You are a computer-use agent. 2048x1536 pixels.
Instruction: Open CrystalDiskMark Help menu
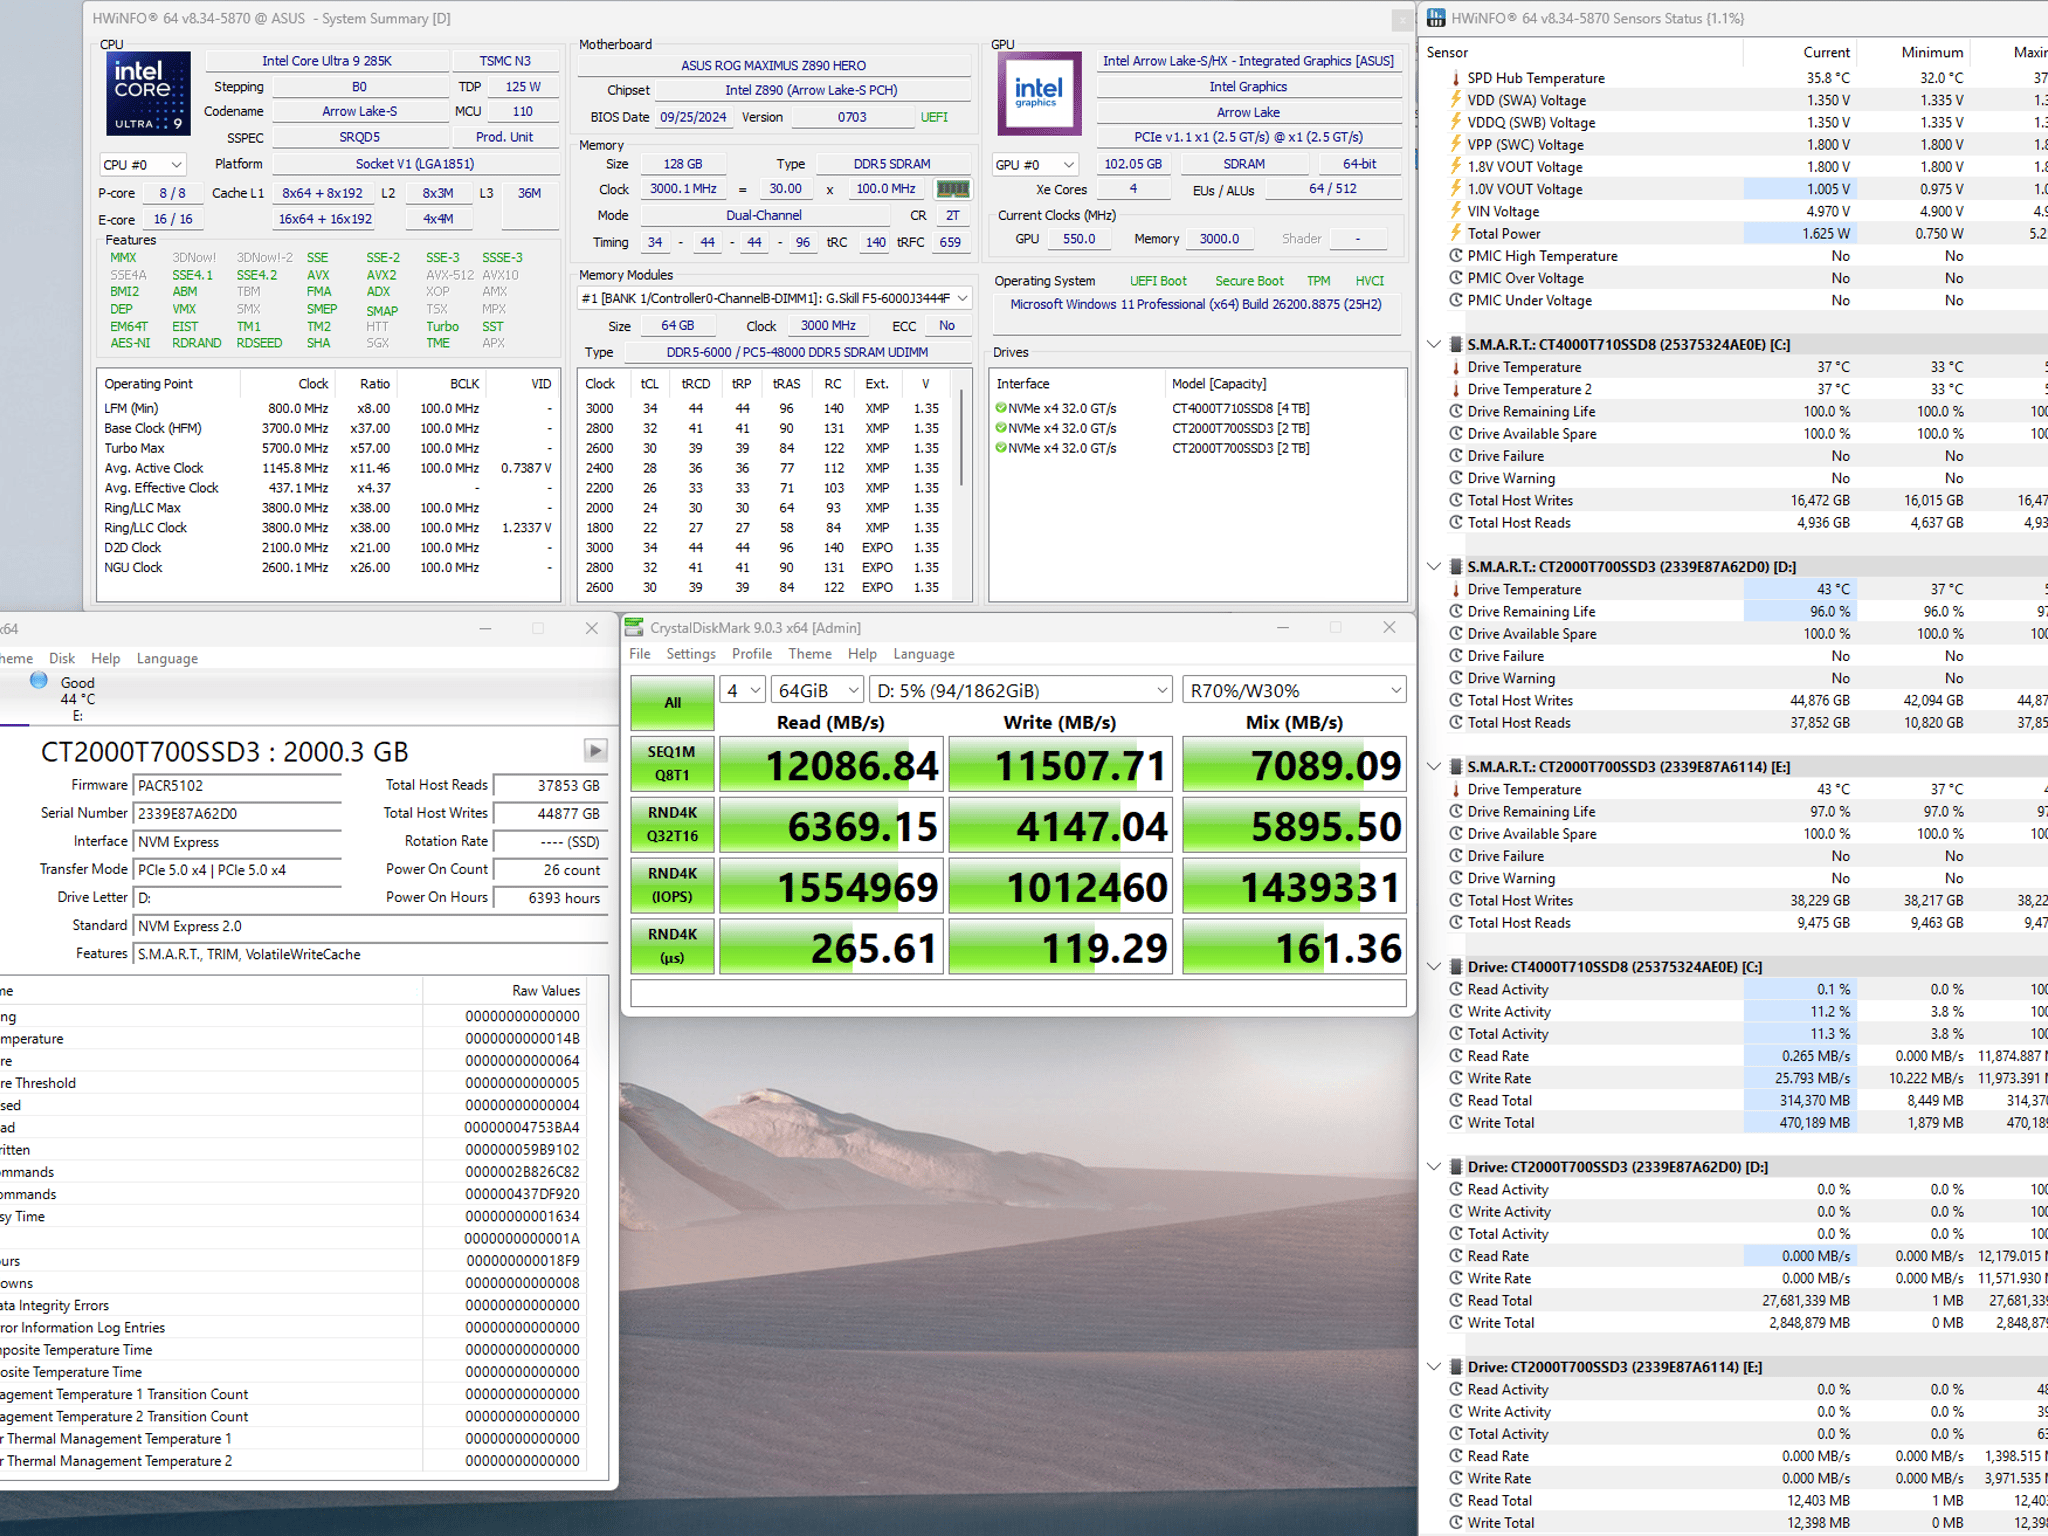(x=862, y=654)
